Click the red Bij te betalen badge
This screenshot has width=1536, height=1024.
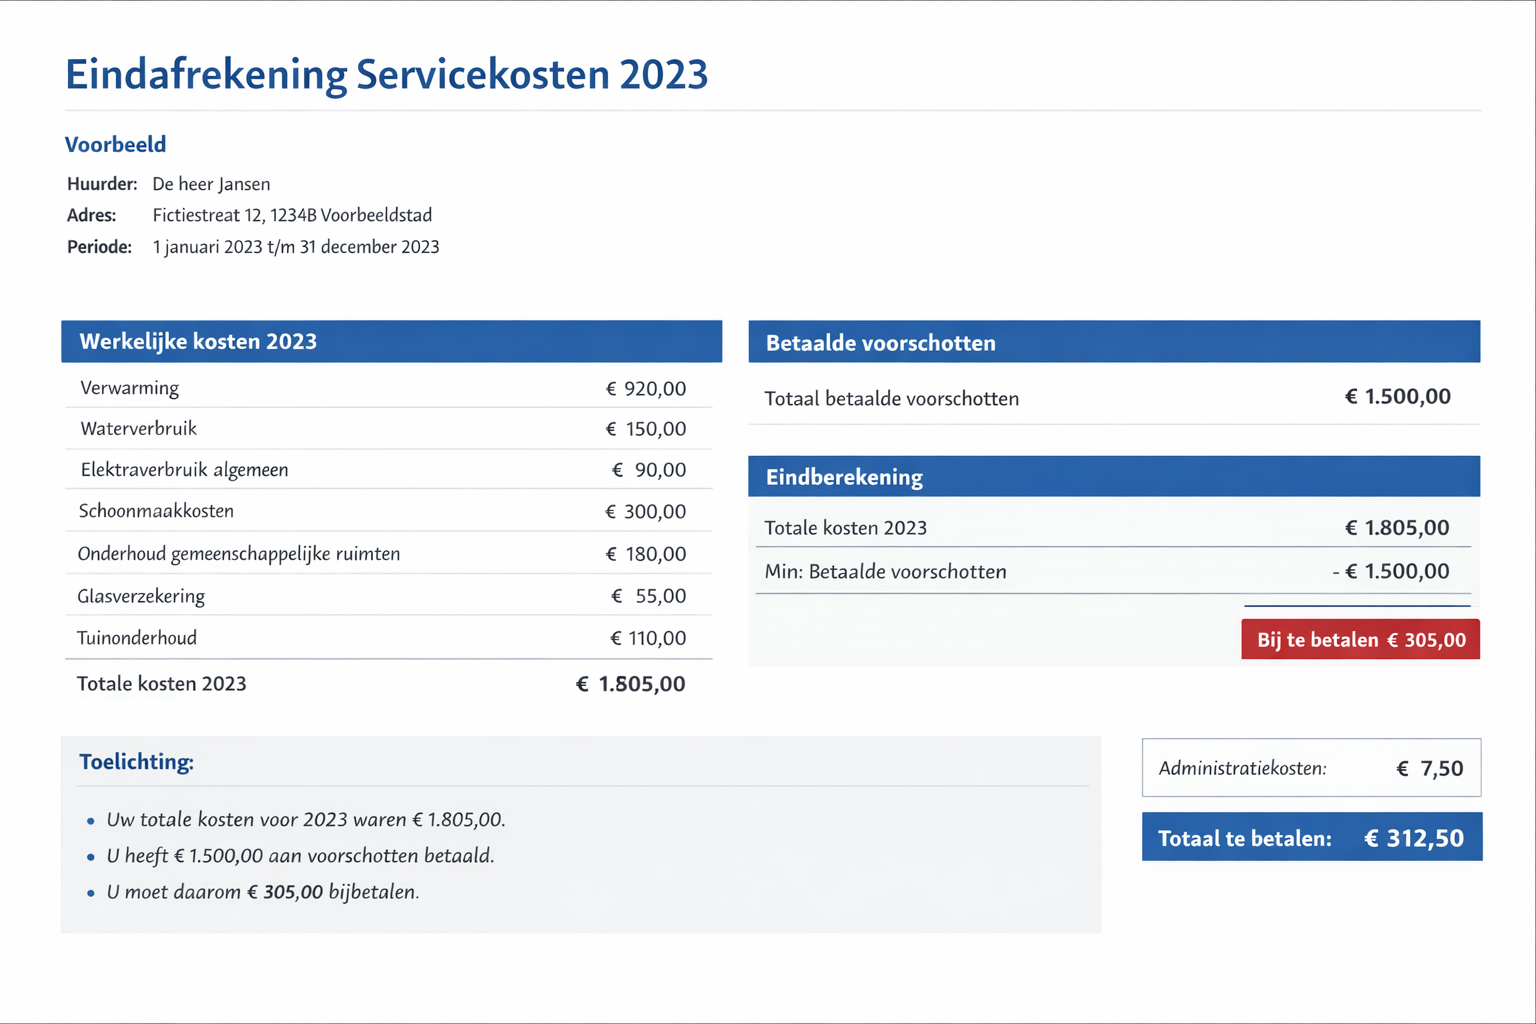[x=1360, y=640]
